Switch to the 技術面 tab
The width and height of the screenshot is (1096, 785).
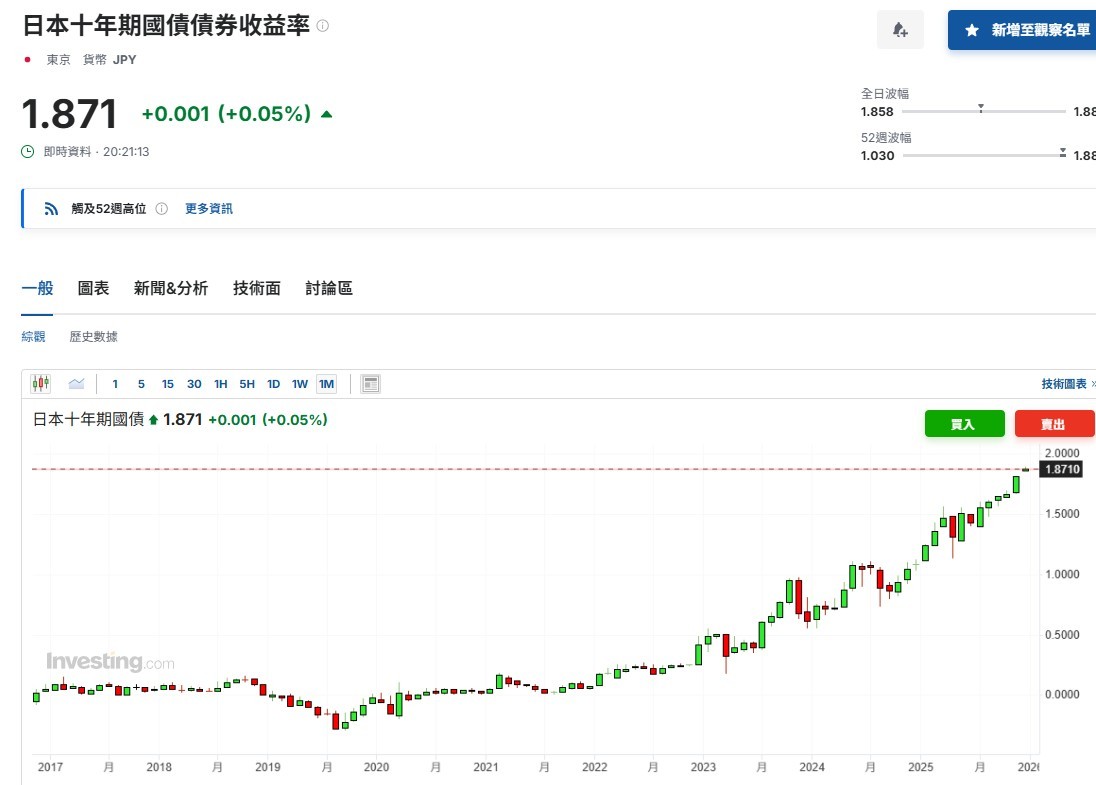point(256,288)
